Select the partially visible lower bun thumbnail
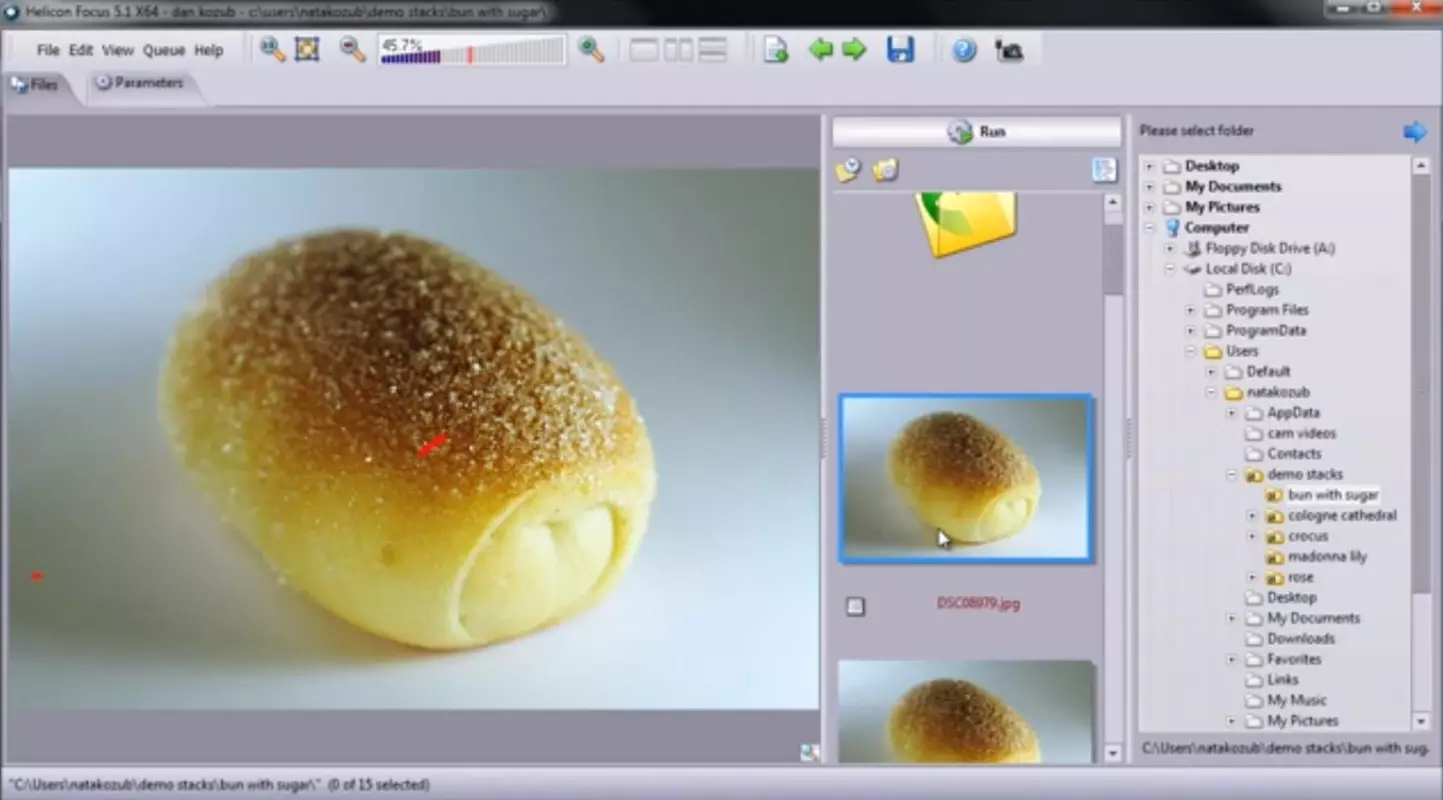 pyautogui.click(x=966, y=711)
